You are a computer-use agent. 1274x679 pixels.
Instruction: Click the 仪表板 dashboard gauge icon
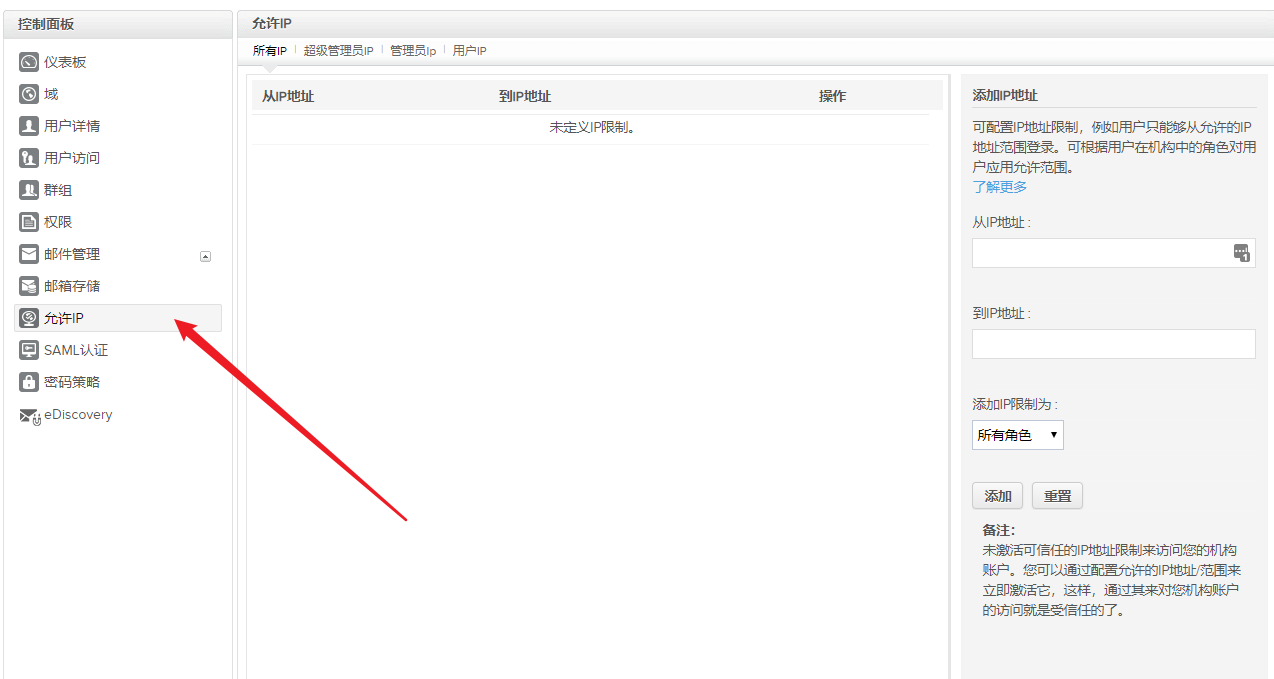pyautogui.click(x=29, y=62)
